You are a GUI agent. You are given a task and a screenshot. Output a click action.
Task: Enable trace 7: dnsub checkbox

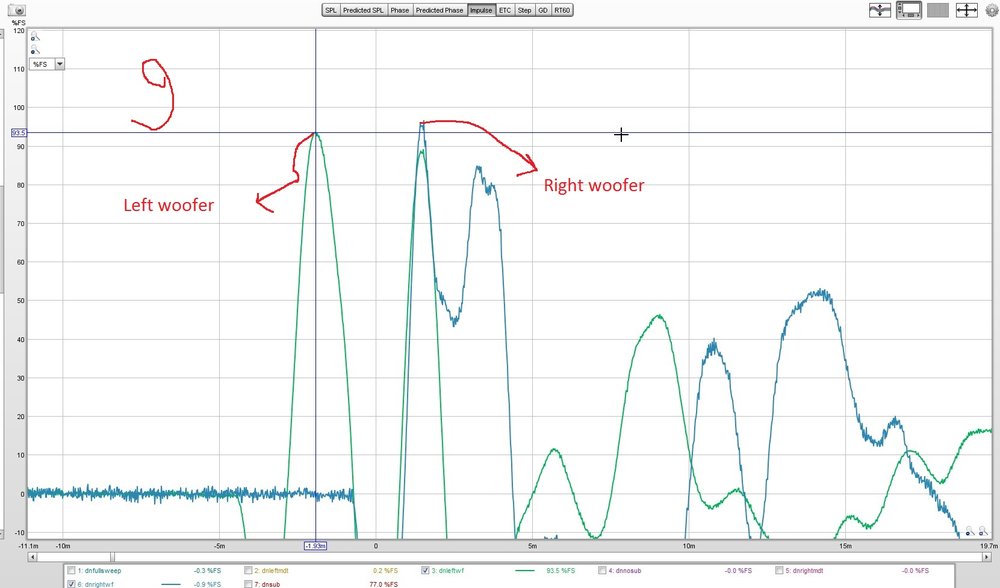point(248,584)
